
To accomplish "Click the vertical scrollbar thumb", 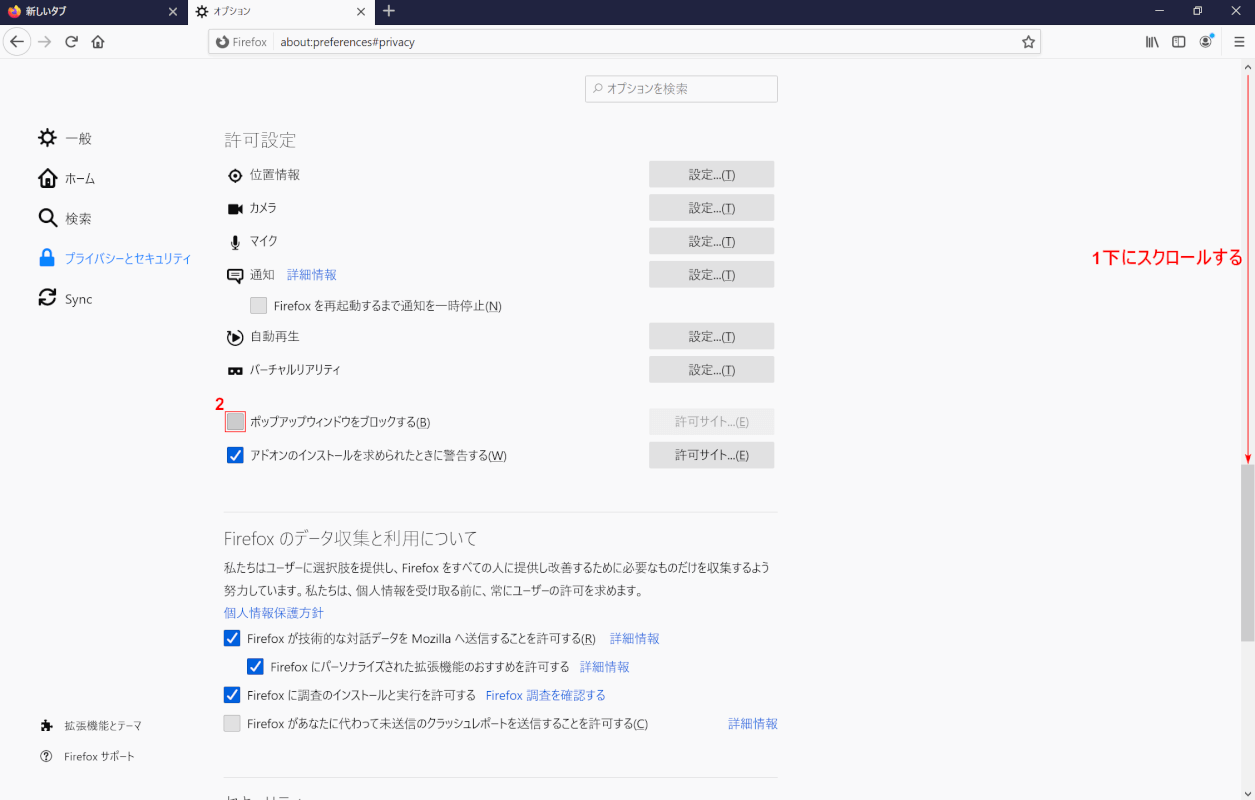I will tap(1247, 550).
